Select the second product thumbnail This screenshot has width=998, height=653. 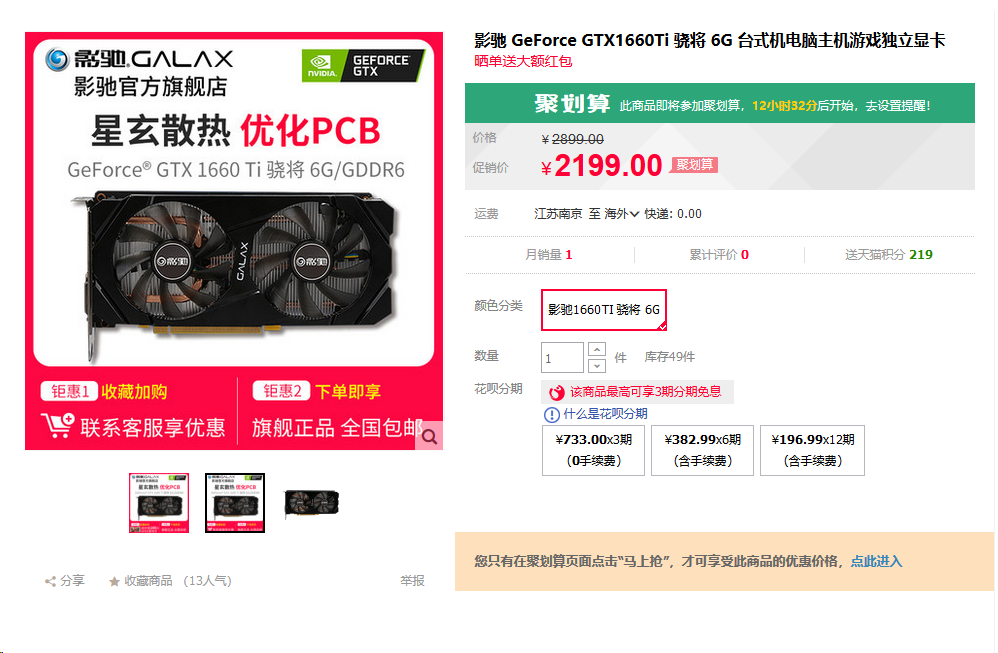click(x=235, y=503)
